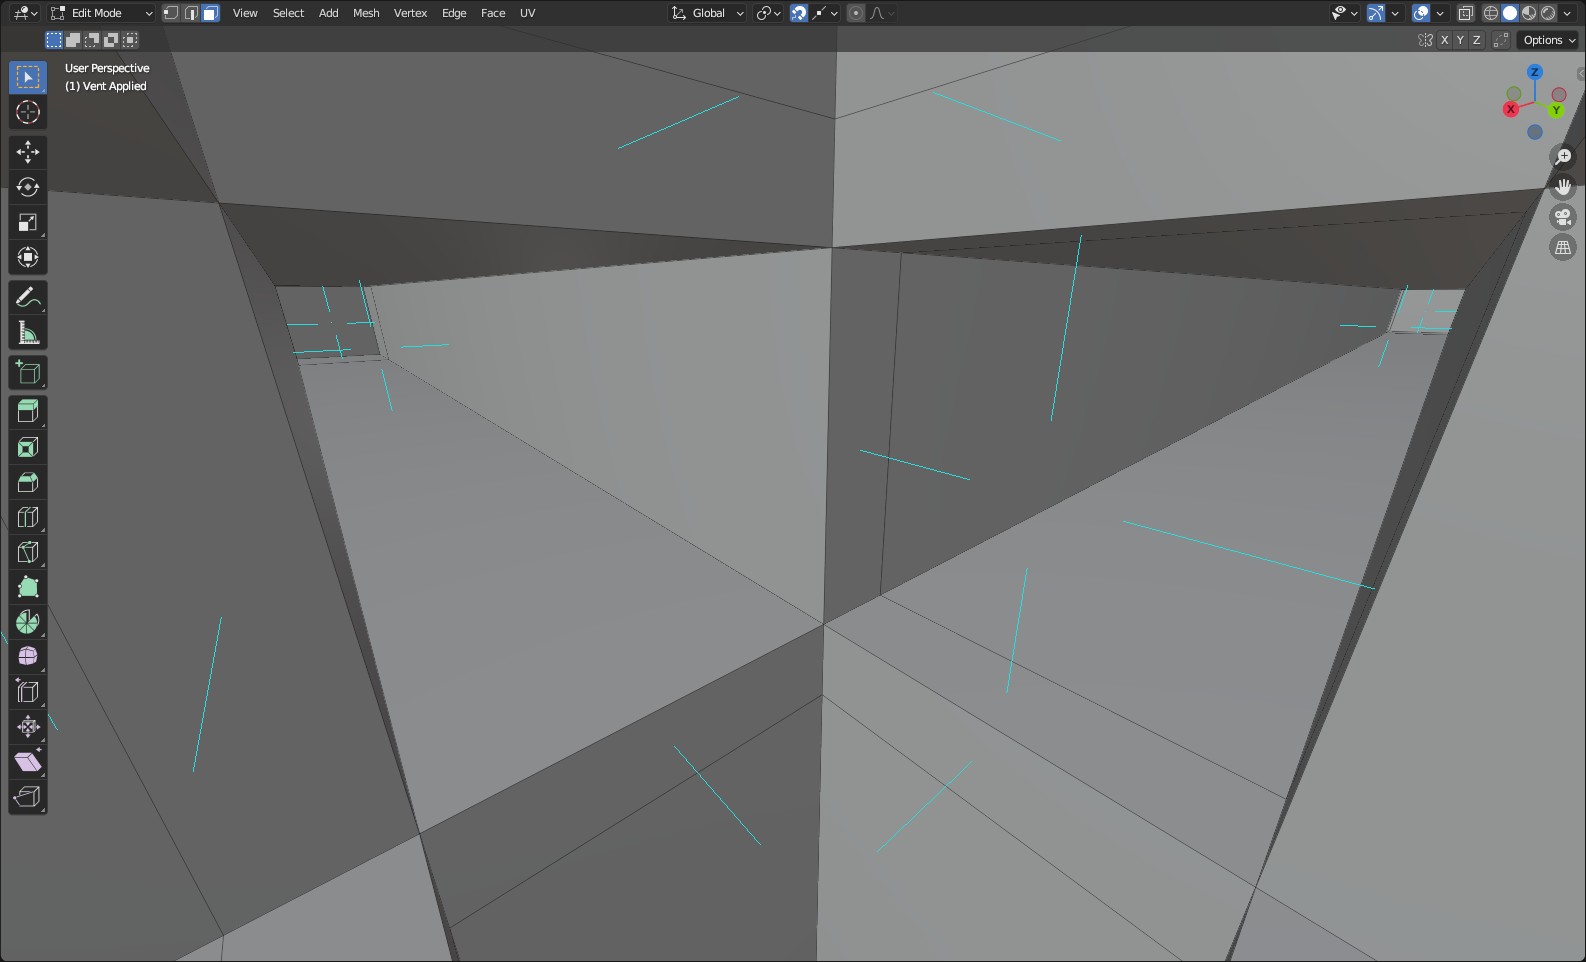1586x962 pixels.
Task: Open the snapping settings dropdown
Action: coord(826,13)
